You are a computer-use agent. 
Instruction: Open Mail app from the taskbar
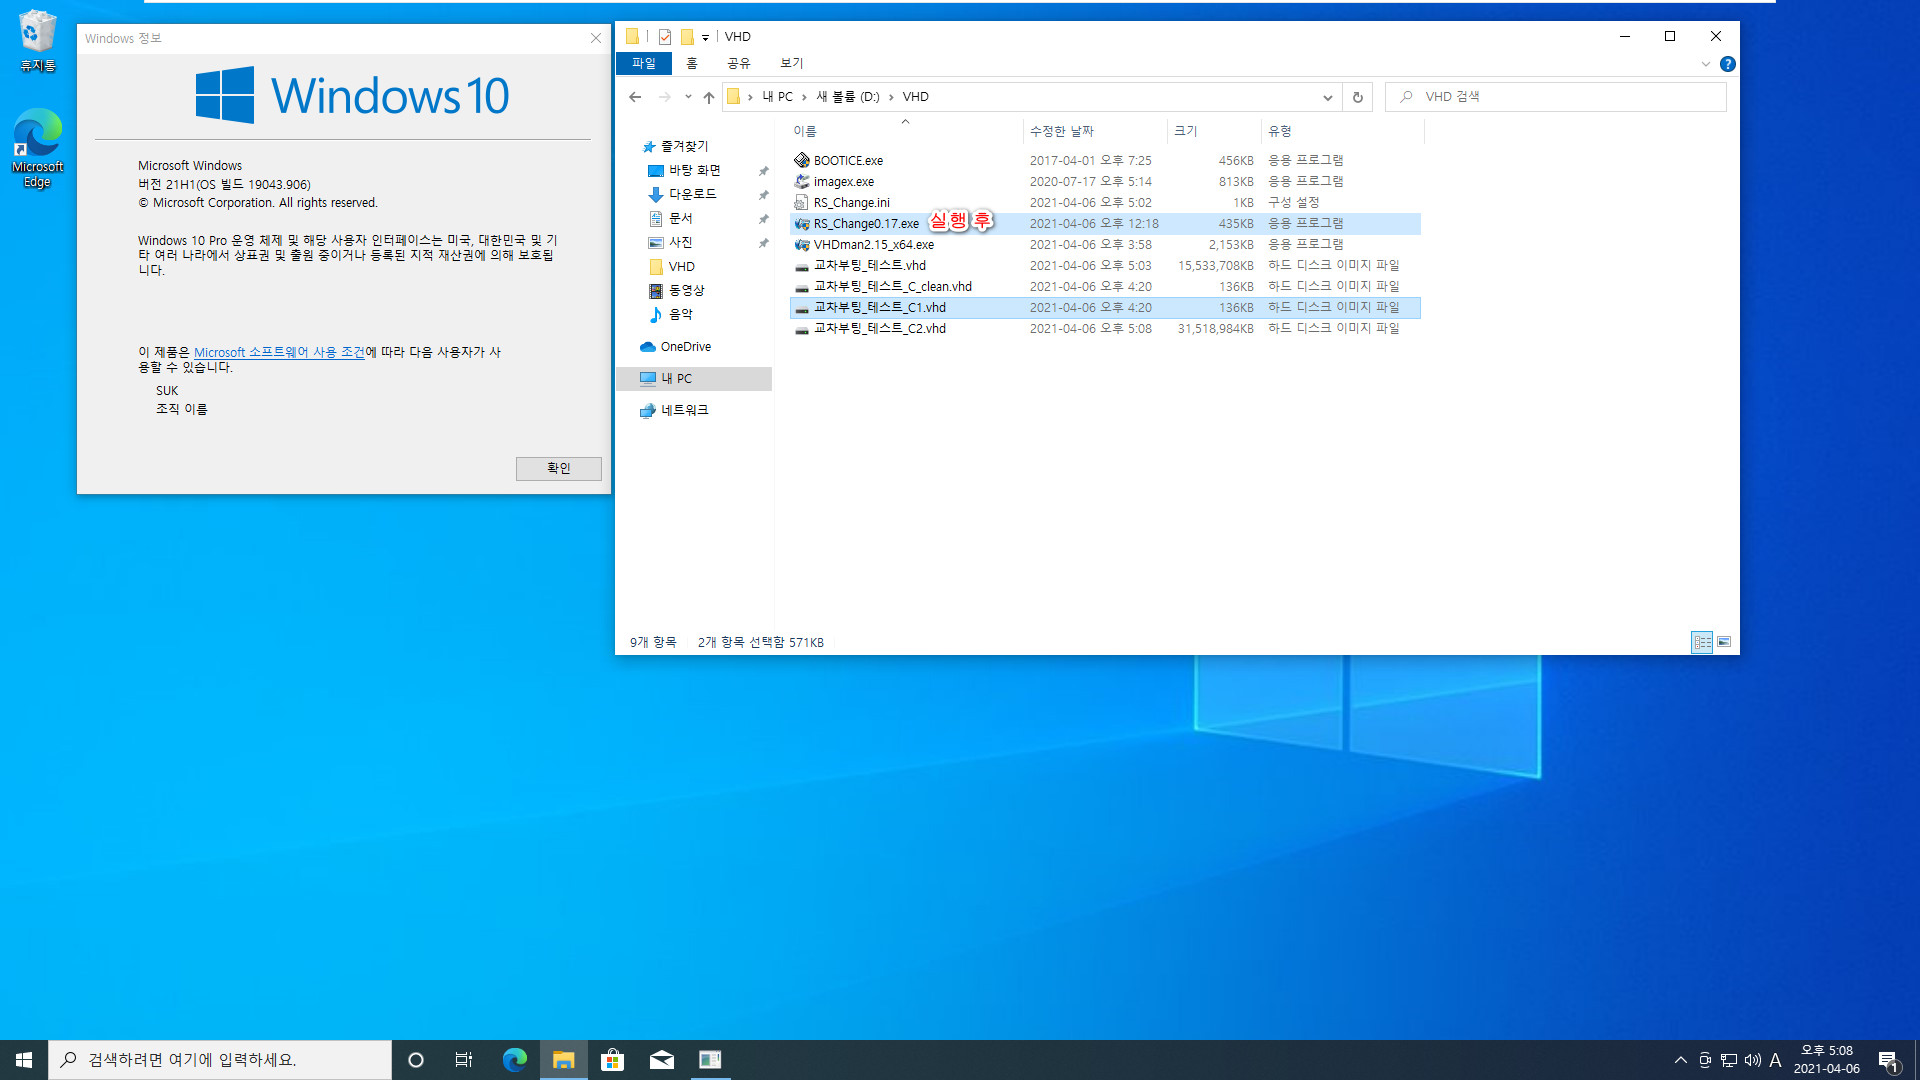(661, 1060)
